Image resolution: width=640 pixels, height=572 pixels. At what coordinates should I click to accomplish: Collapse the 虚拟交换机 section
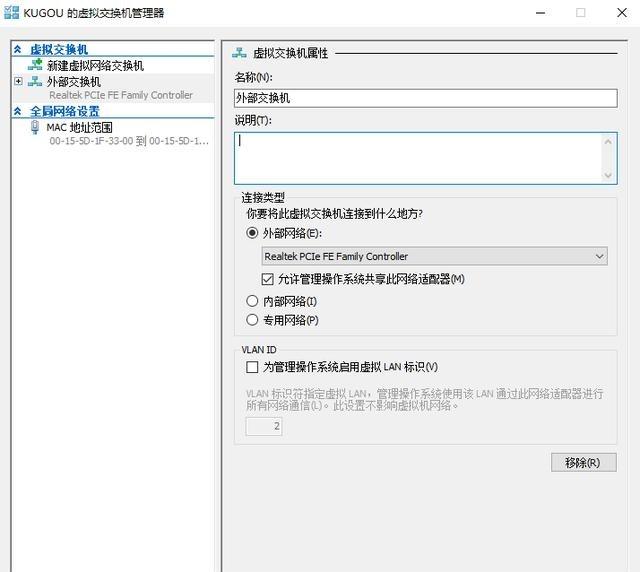coord(18,49)
